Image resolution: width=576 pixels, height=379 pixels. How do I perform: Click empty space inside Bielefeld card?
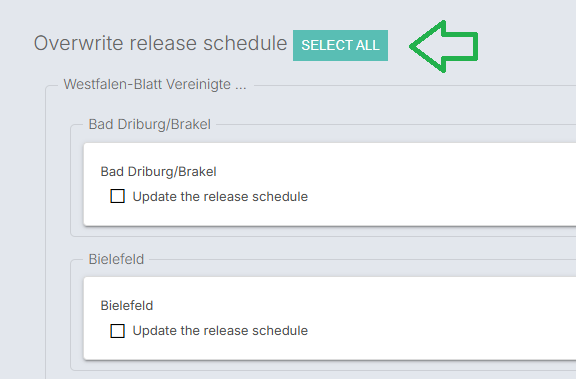441,318
